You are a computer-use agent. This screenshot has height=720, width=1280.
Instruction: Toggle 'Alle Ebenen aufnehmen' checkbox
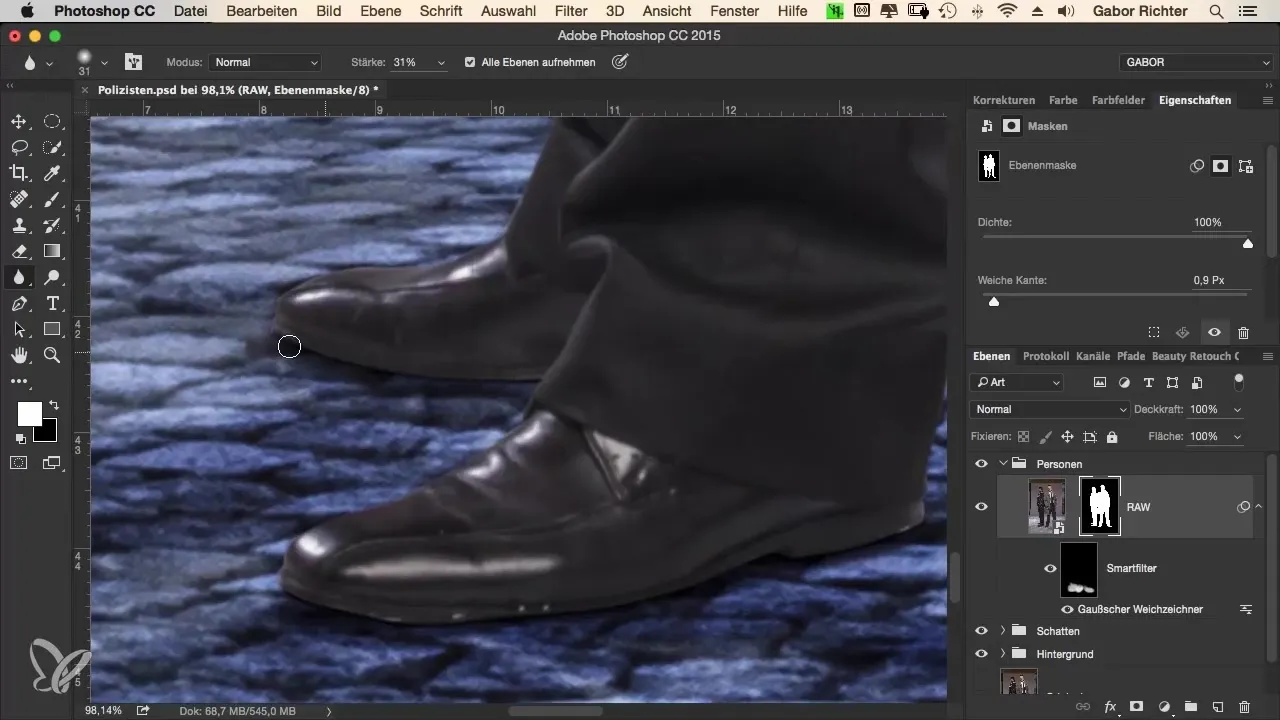pos(470,62)
